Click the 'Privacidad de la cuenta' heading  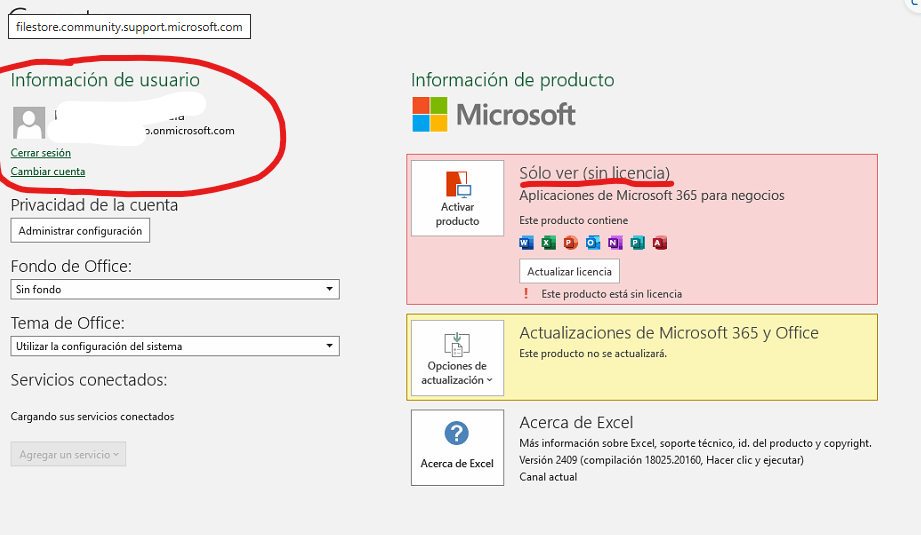94,205
